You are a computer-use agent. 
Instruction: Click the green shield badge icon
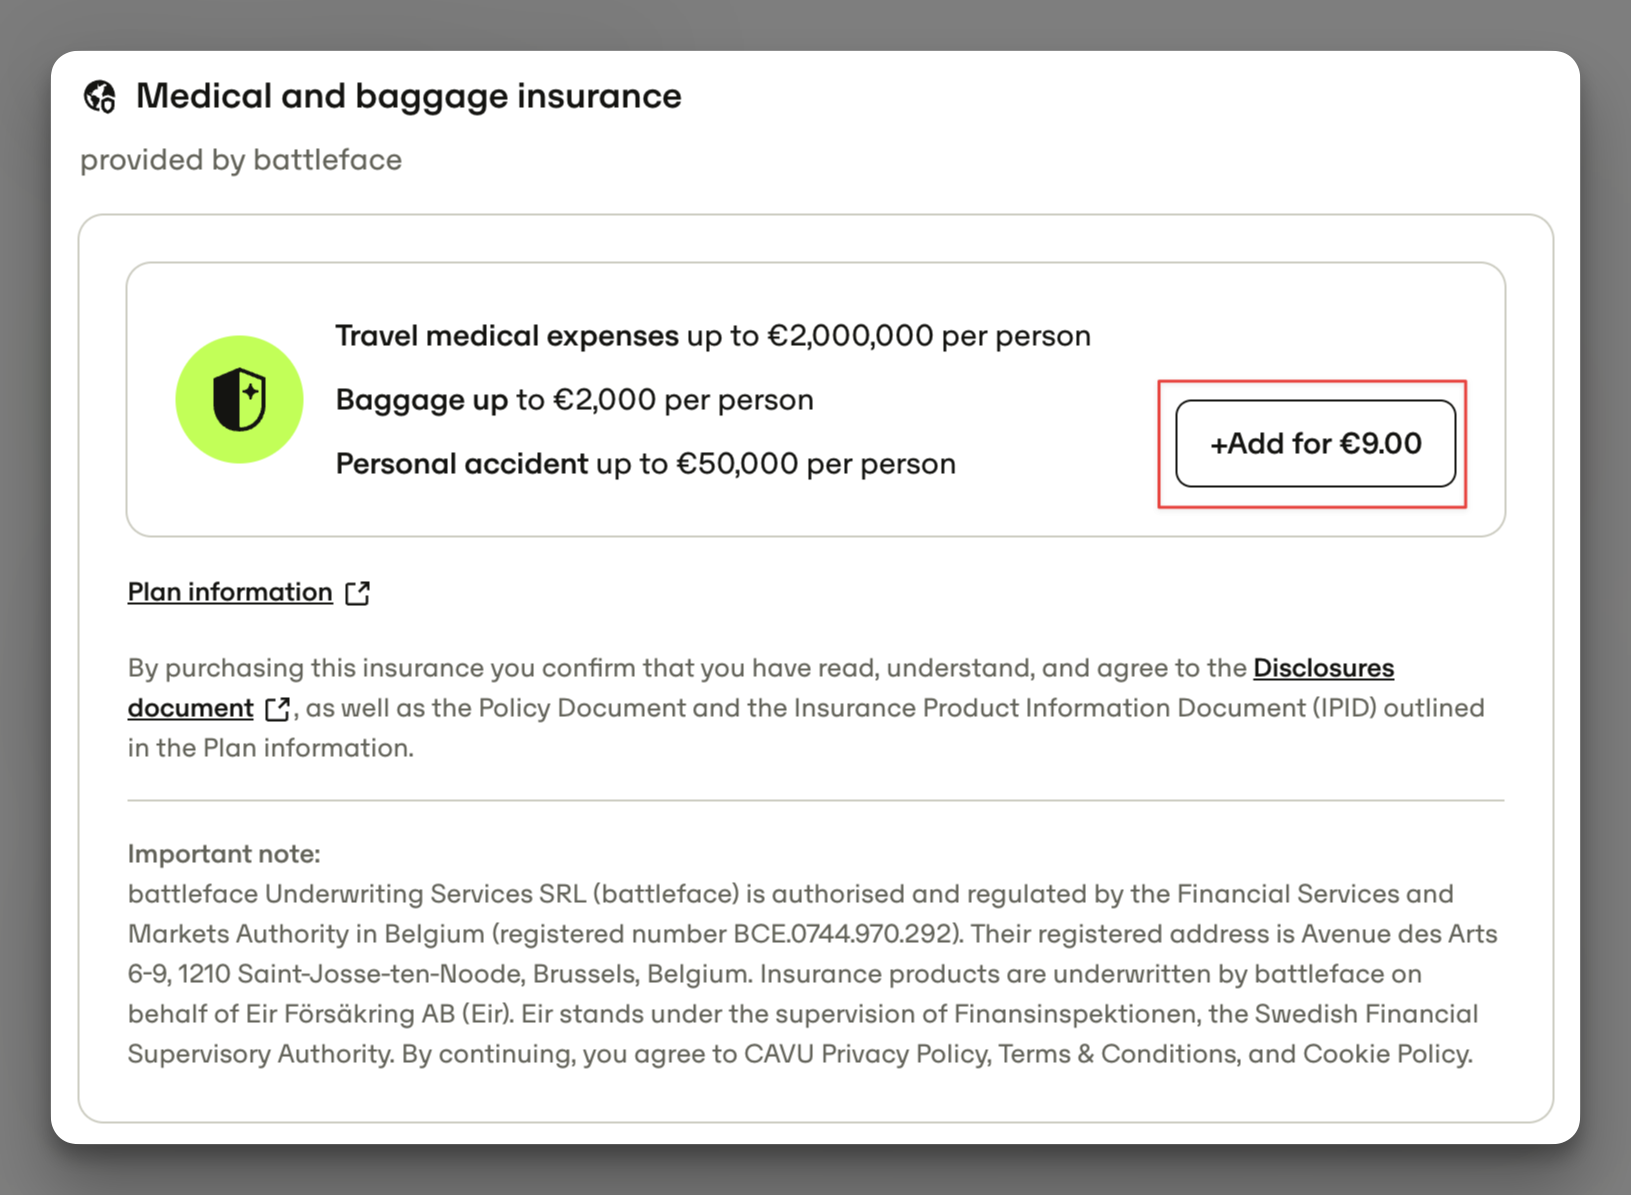click(239, 399)
